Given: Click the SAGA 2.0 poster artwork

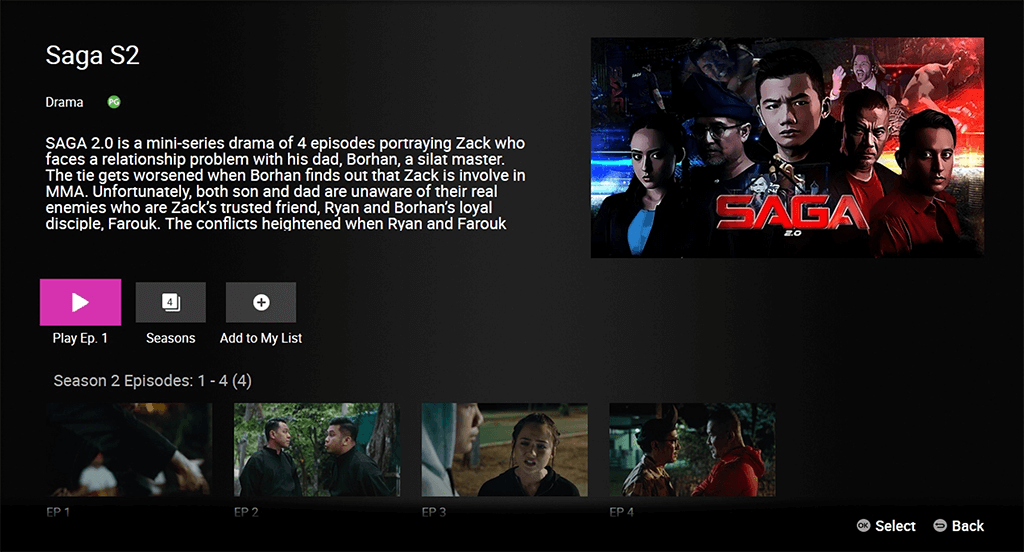Looking at the screenshot, I should [788, 148].
